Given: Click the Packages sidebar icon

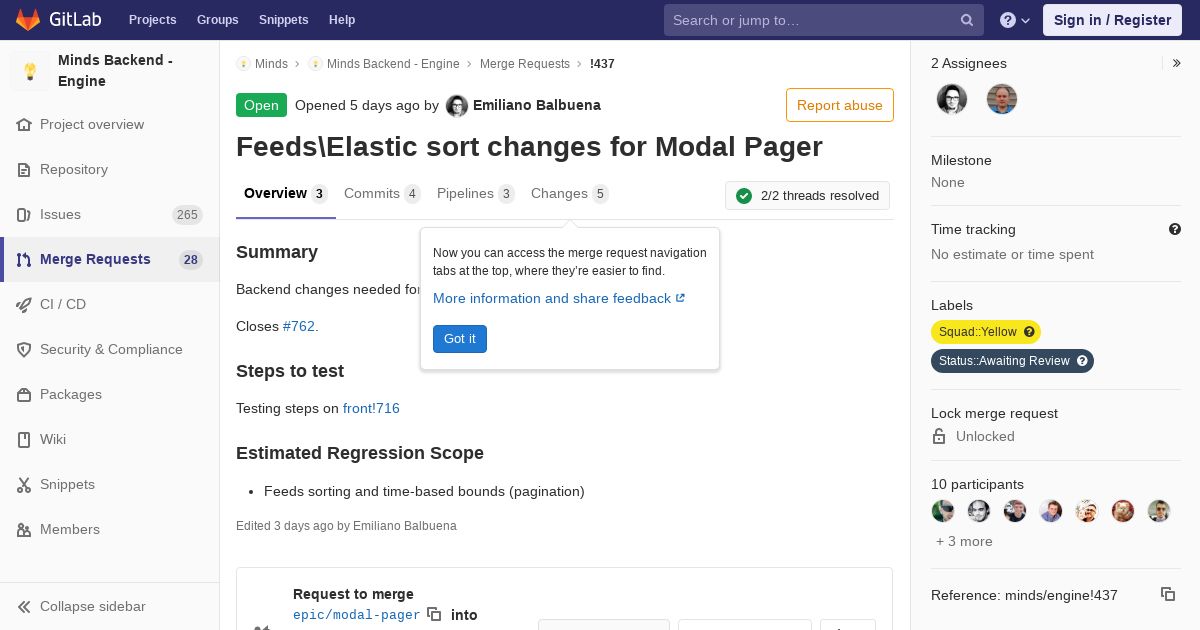Looking at the screenshot, I should pos(24,394).
